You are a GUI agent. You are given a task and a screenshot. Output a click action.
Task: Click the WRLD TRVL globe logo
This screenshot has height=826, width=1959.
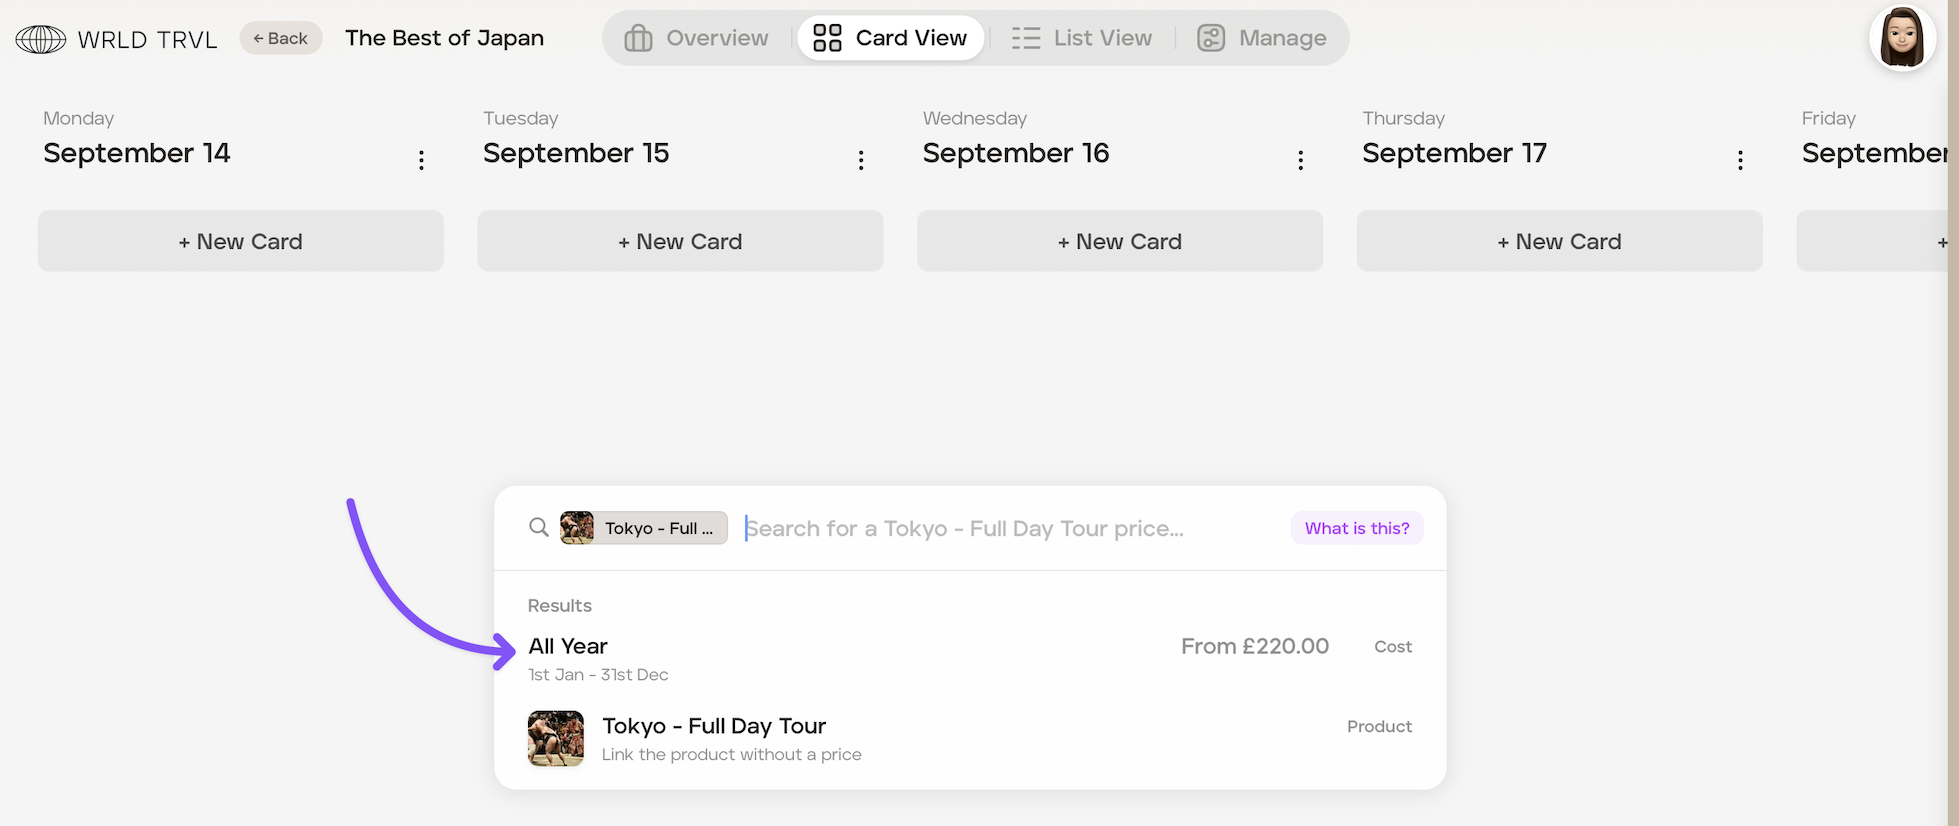coord(41,39)
